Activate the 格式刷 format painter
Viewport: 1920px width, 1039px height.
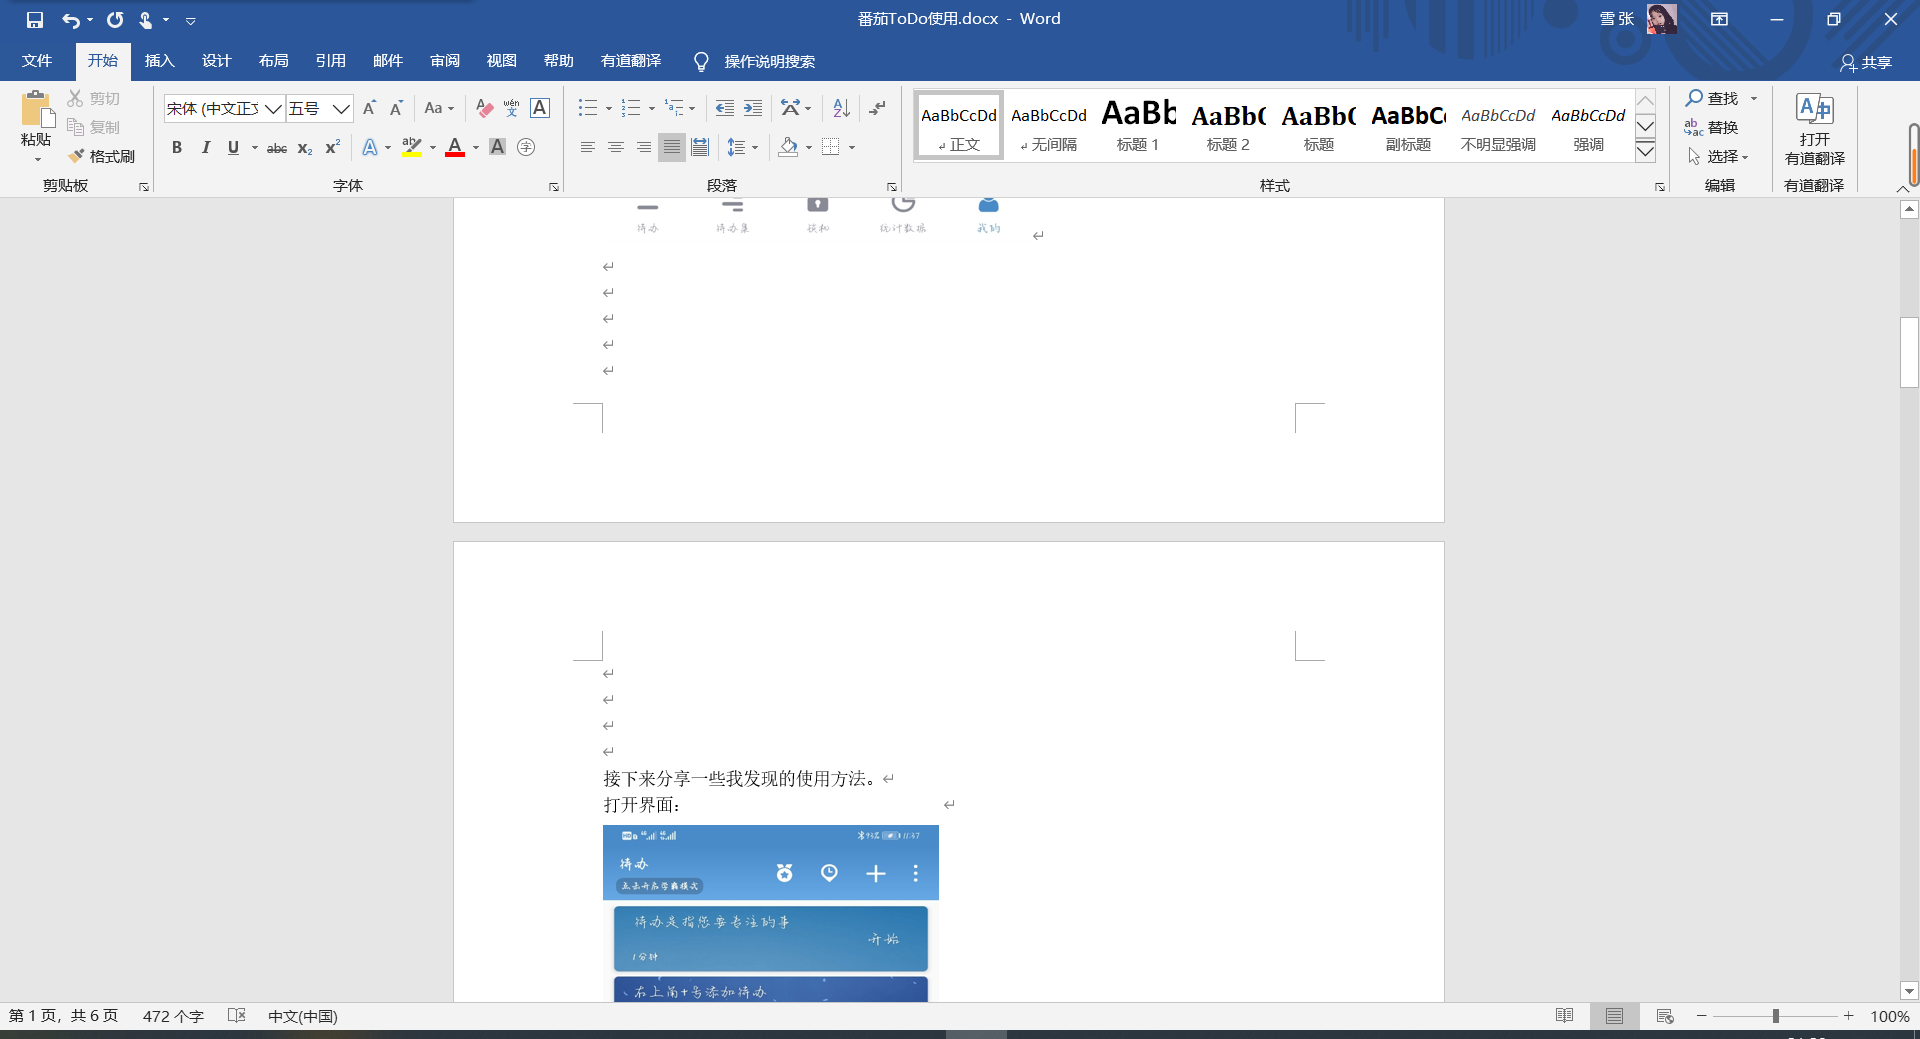coord(102,156)
